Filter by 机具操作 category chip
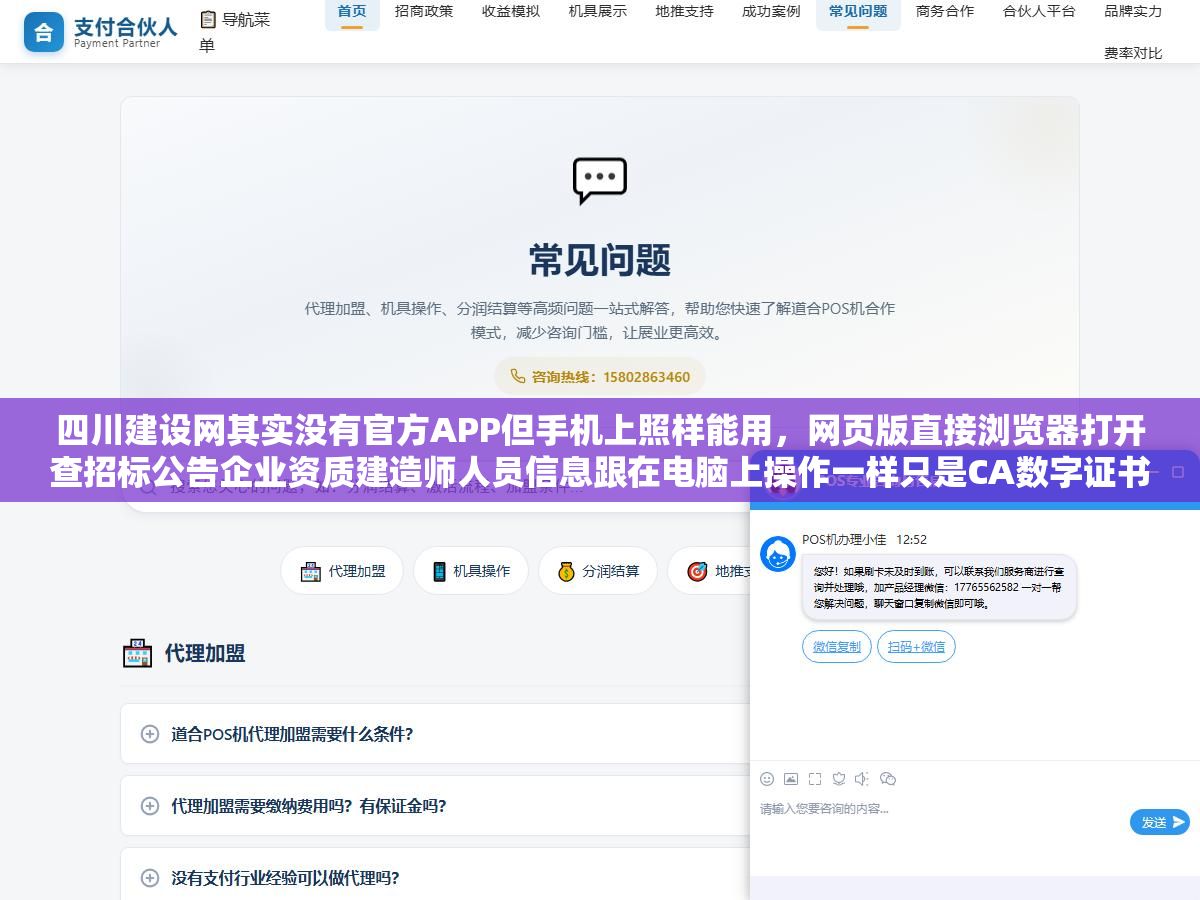 point(471,571)
